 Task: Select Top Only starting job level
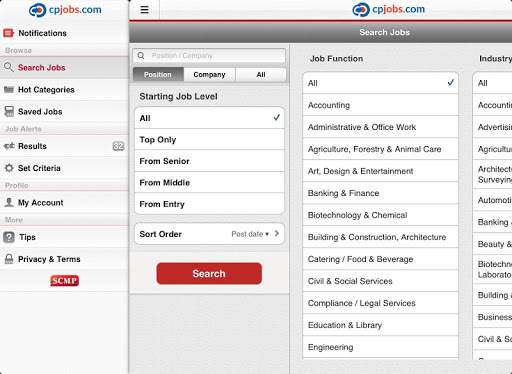pyautogui.click(x=209, y=140)
